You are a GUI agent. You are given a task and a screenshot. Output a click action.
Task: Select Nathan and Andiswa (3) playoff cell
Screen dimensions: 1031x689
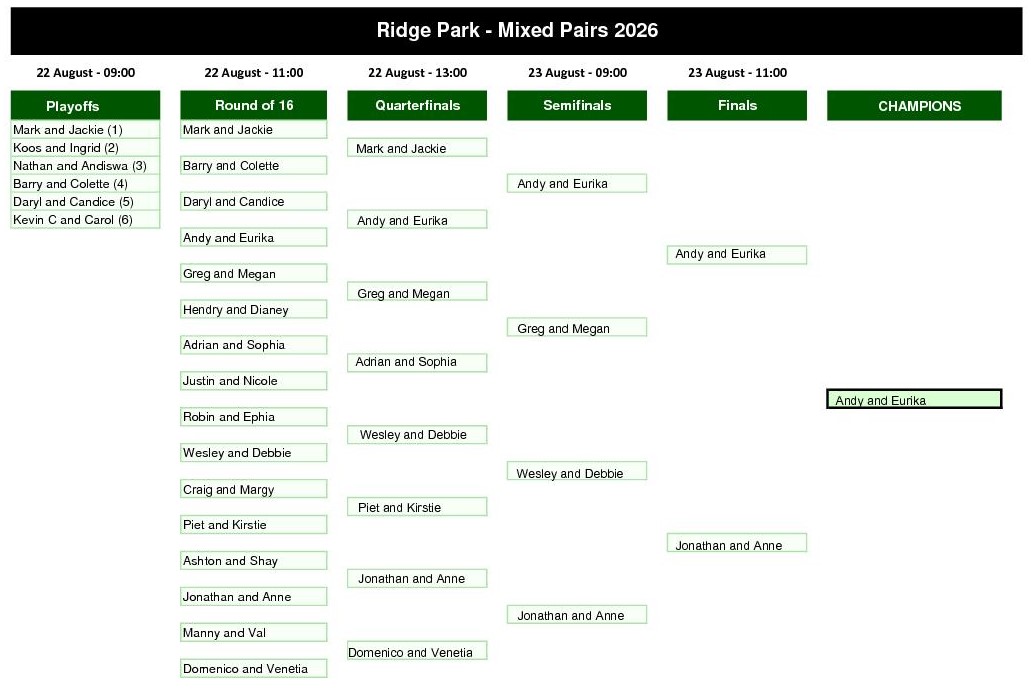(85, 166)
